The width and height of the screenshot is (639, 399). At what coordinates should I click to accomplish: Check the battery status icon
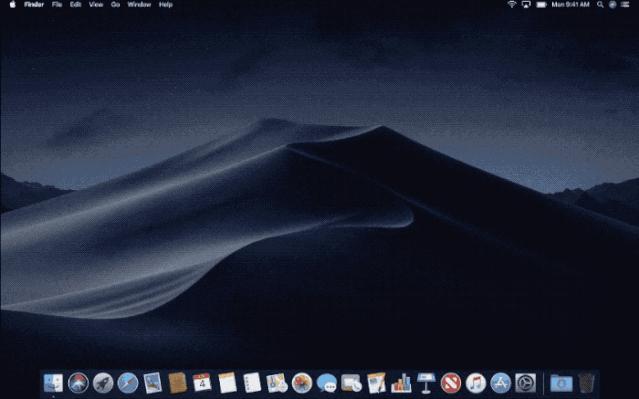(541, 4)
